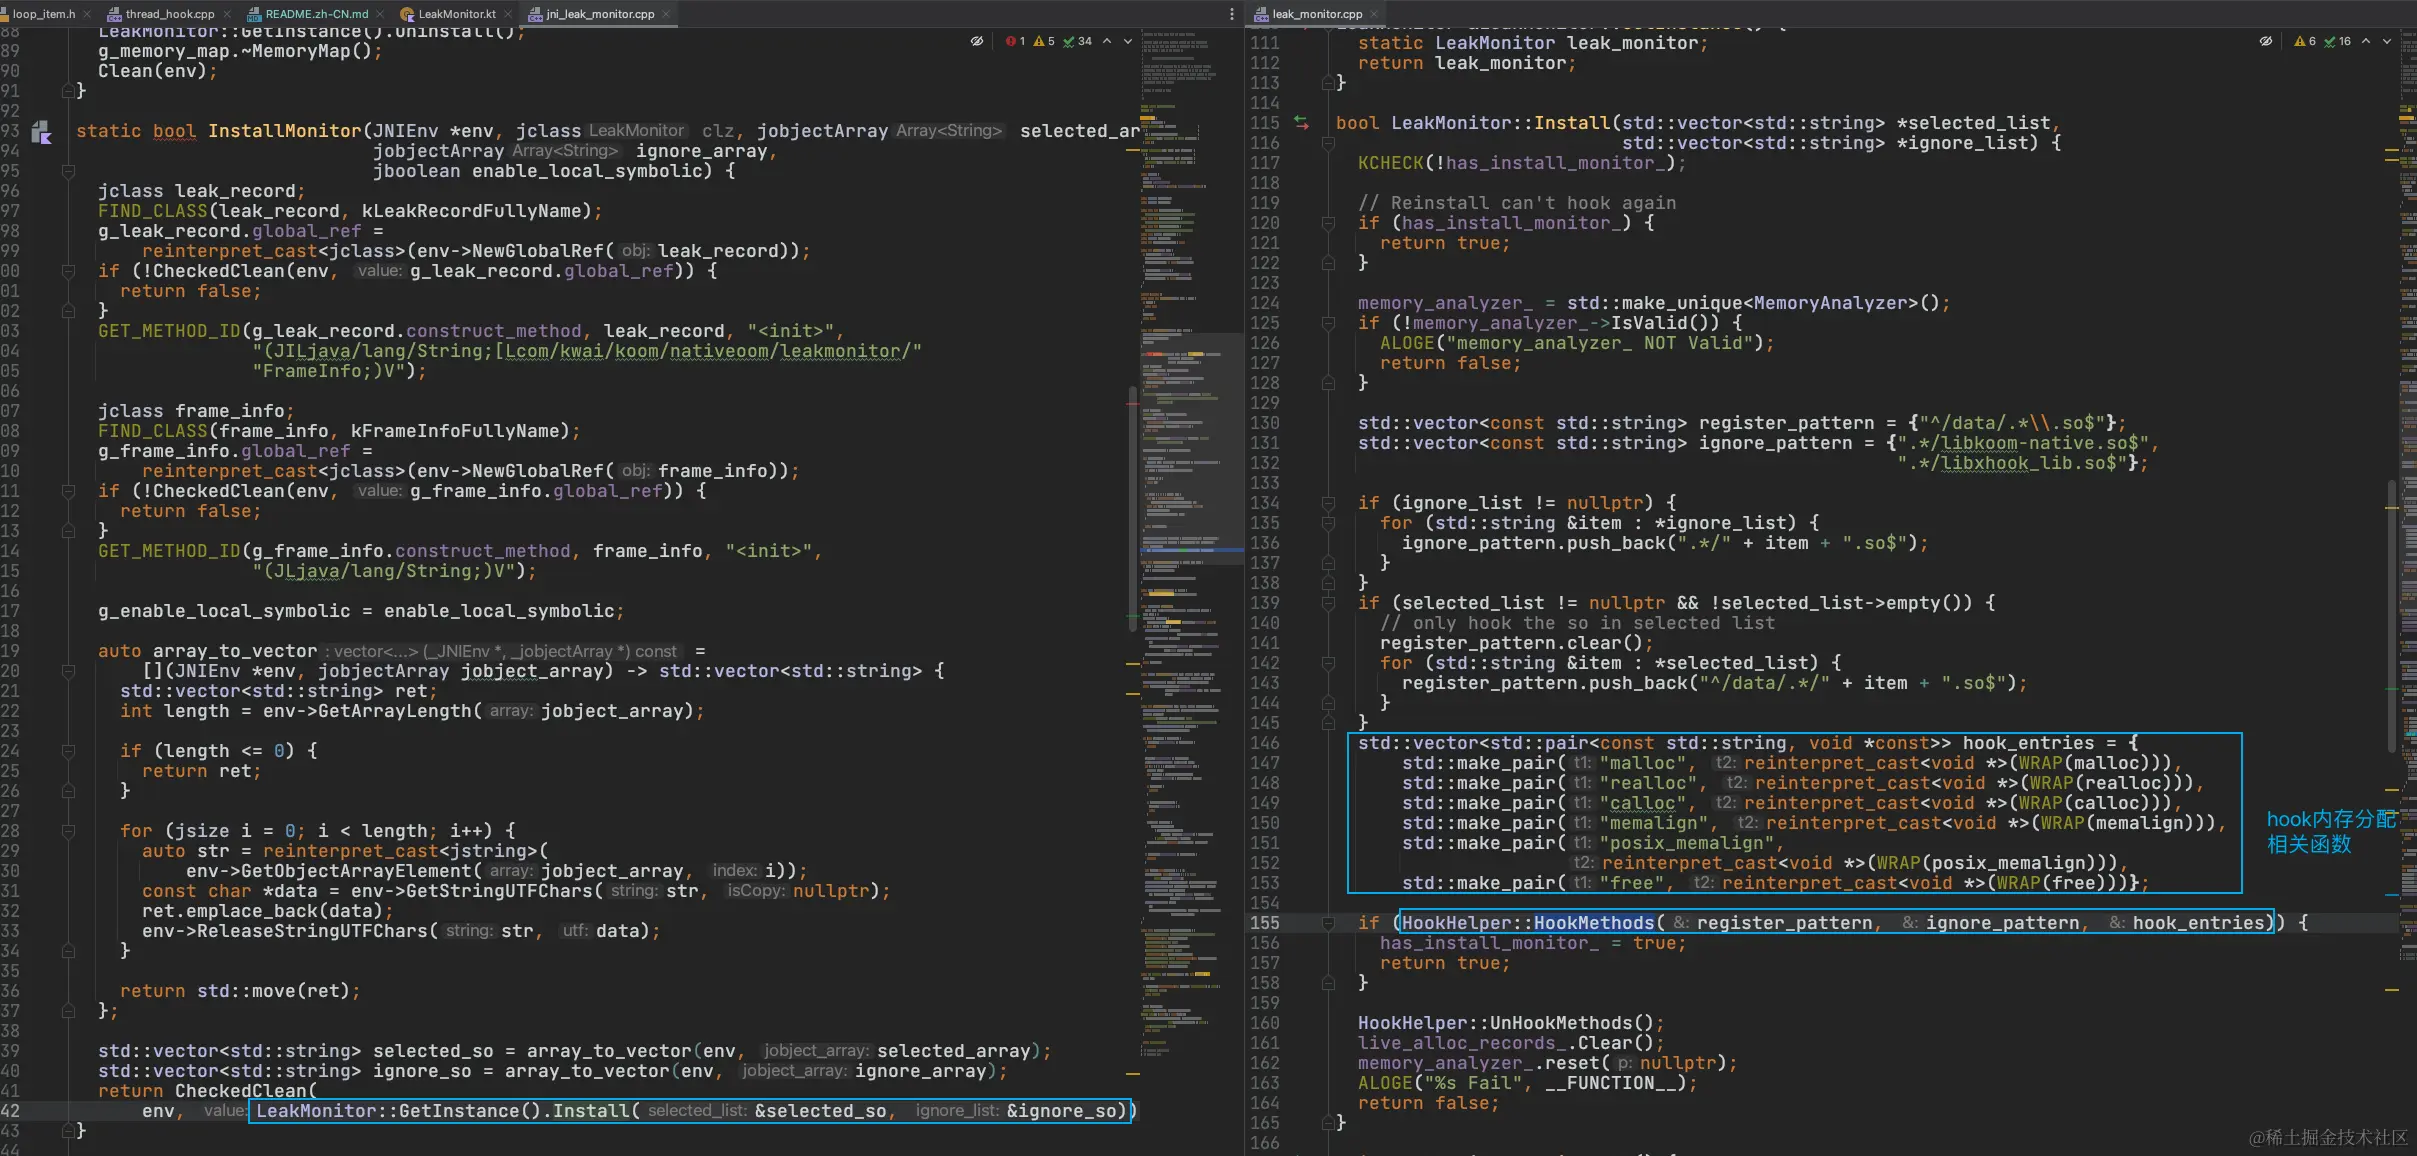Click line number 155 in right gutter

pos(1264,923)
